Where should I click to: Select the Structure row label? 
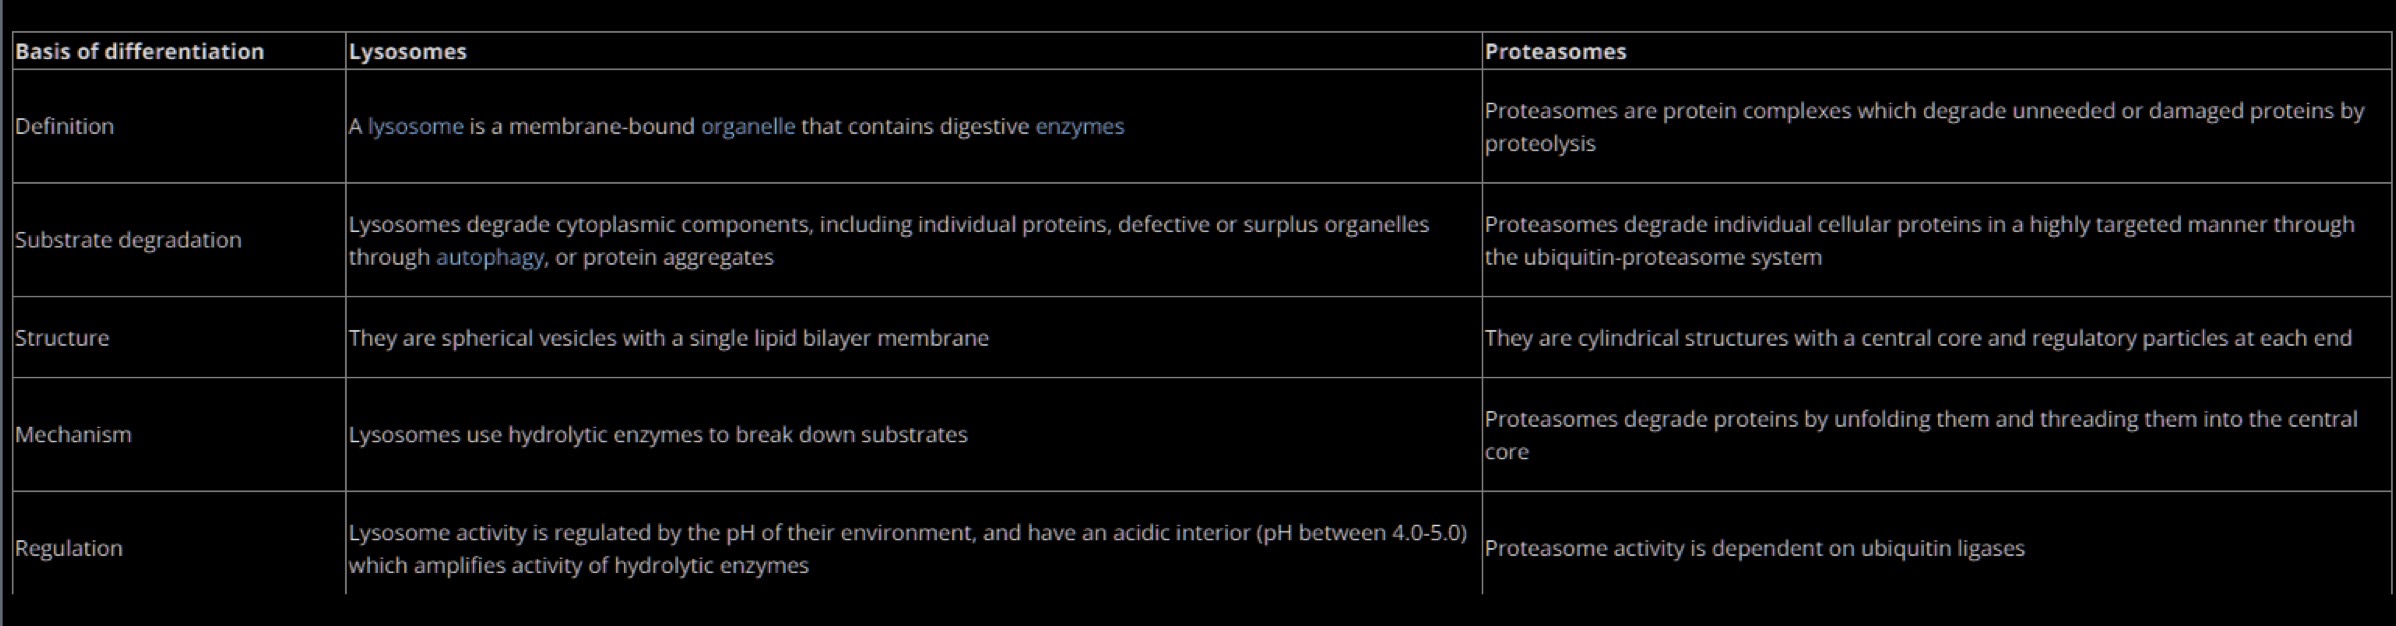click(62, 338)
